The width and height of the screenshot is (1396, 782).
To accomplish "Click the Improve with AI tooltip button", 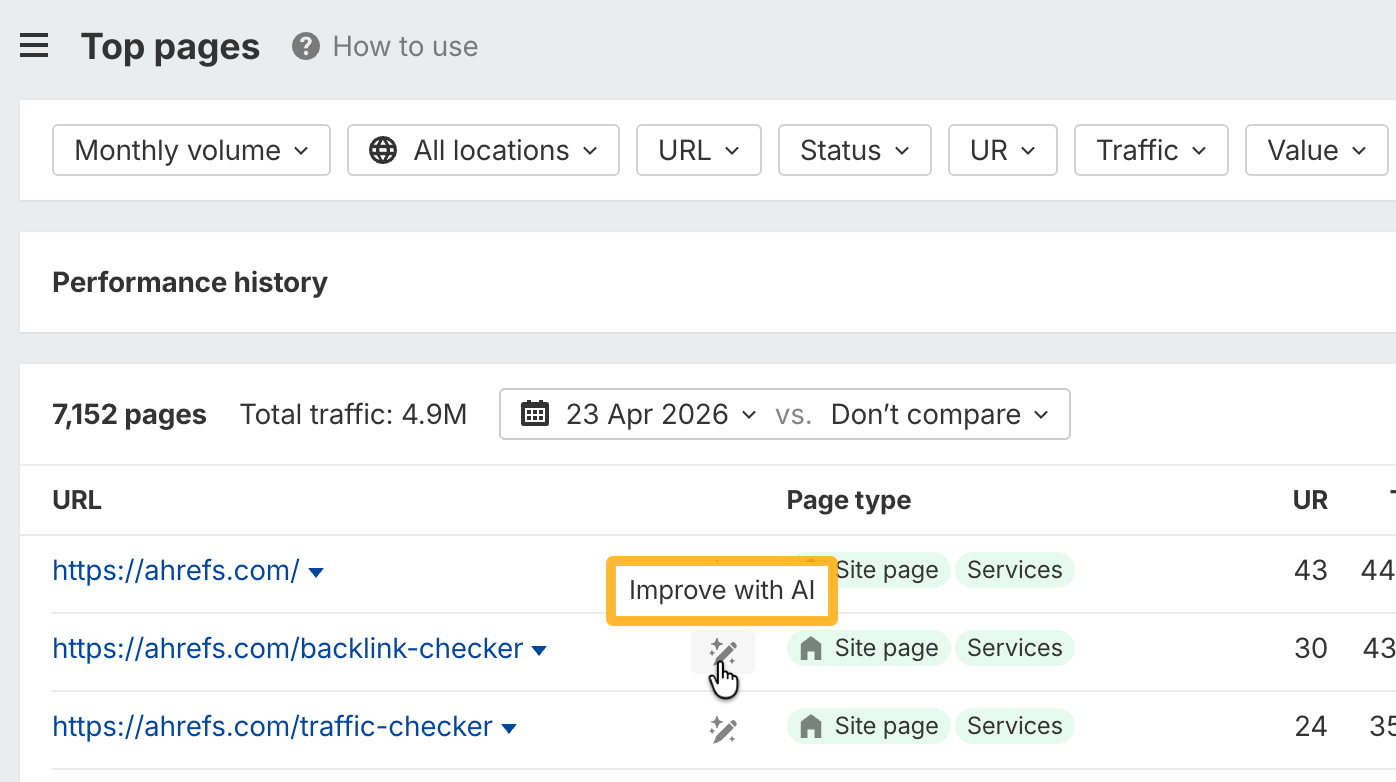I will (x=722, y=590).
